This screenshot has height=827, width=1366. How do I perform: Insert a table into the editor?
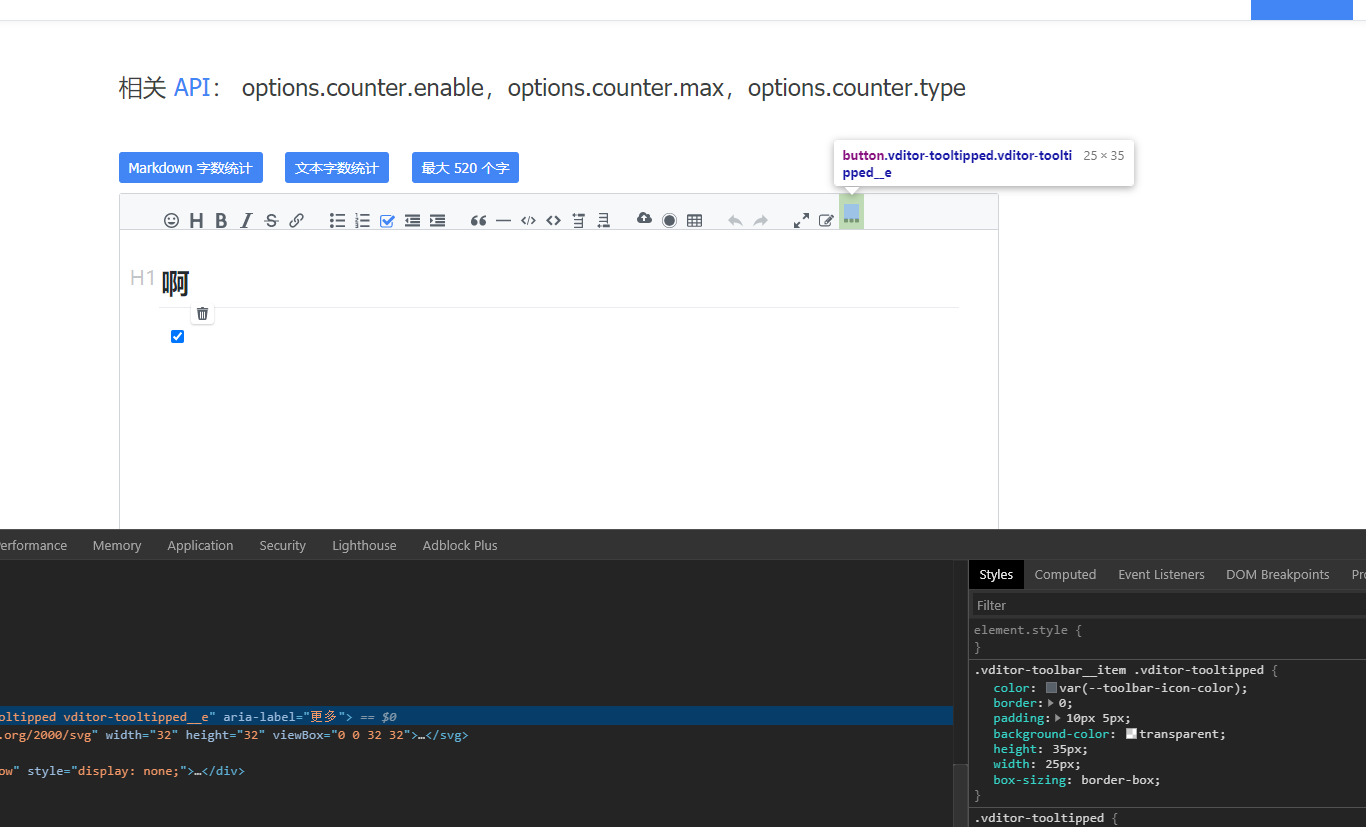click(x=695, y=220)
